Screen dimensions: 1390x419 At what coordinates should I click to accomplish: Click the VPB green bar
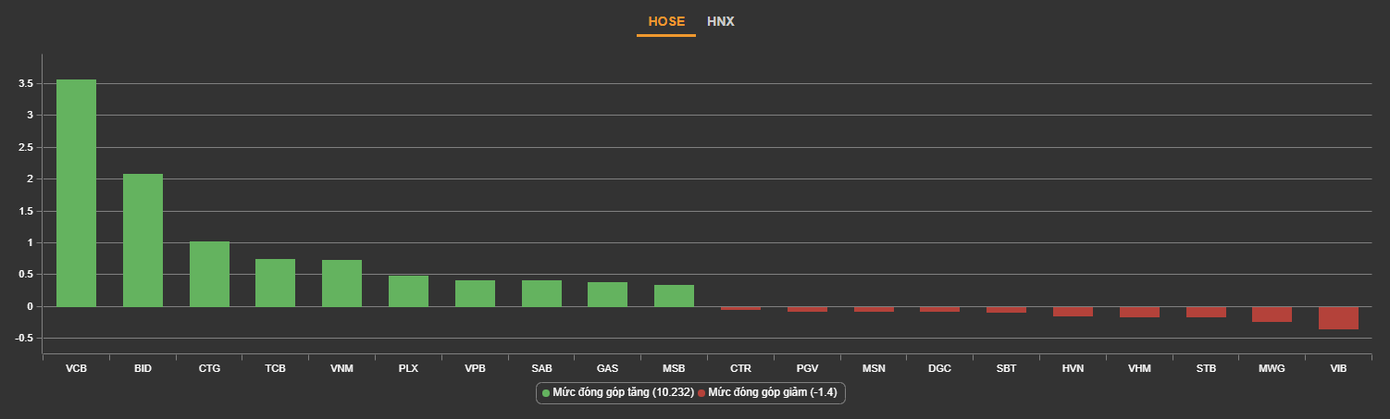[x=475, y=293]
